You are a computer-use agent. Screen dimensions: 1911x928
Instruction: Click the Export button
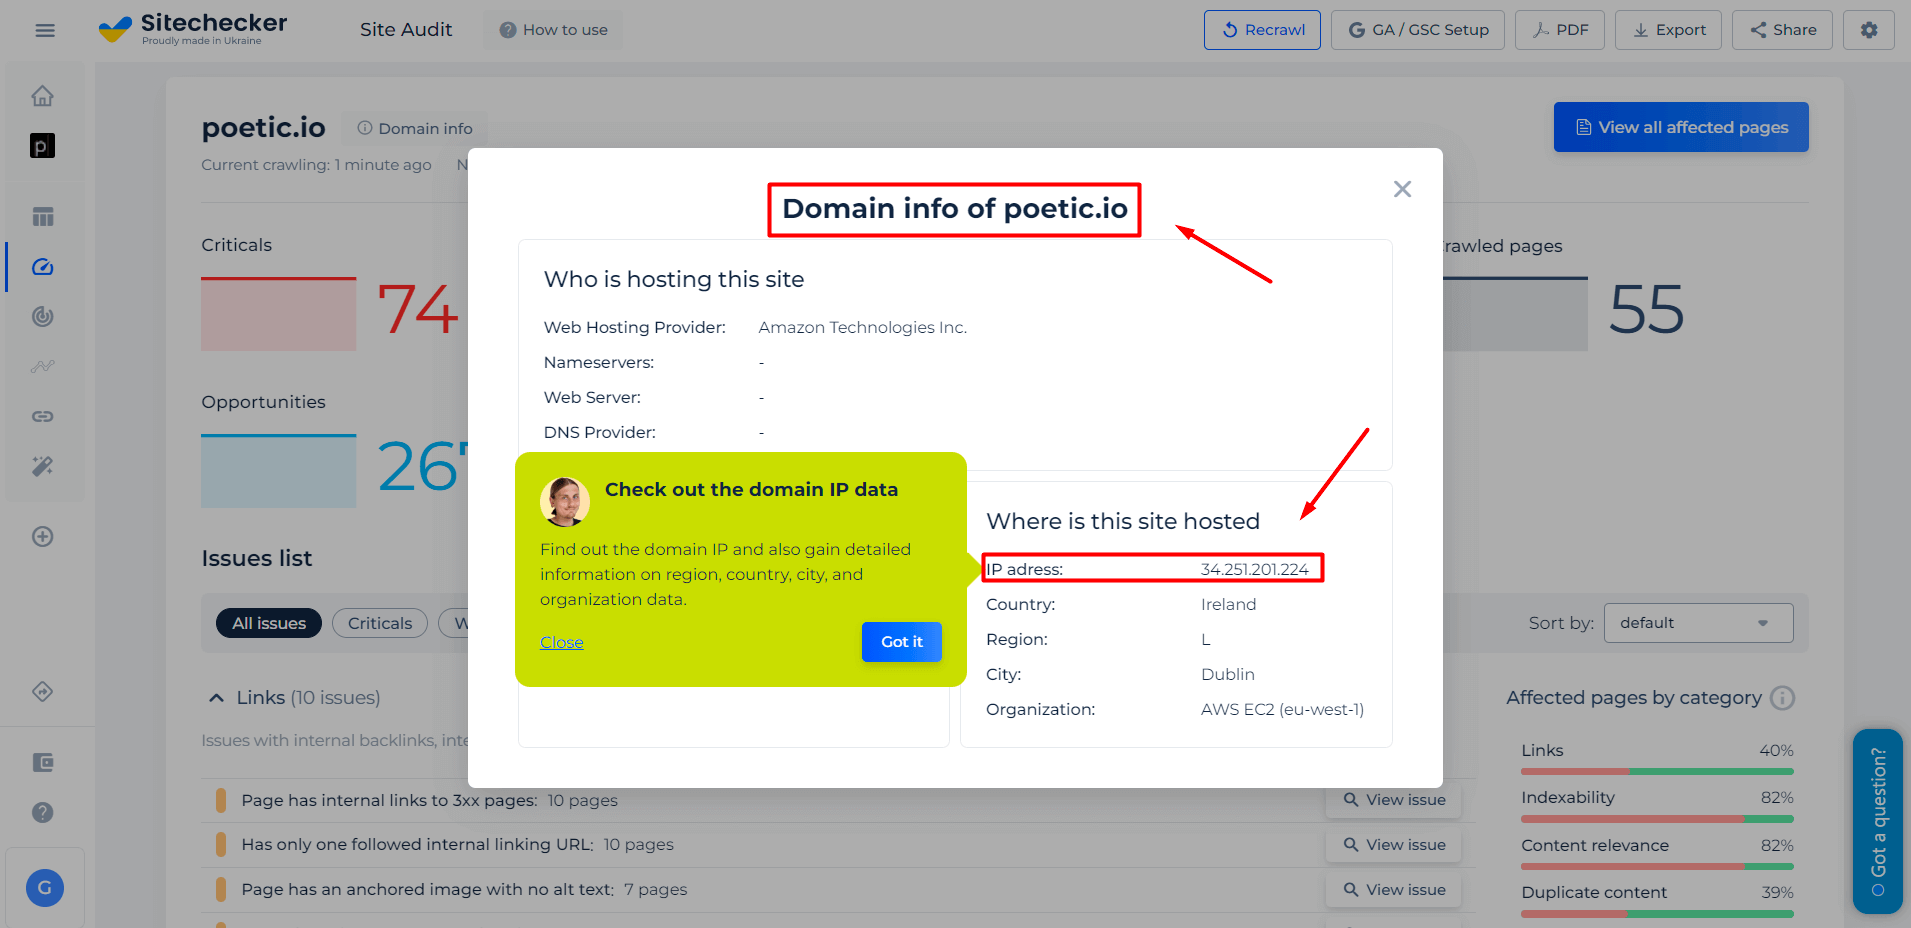pos(1668,30)
